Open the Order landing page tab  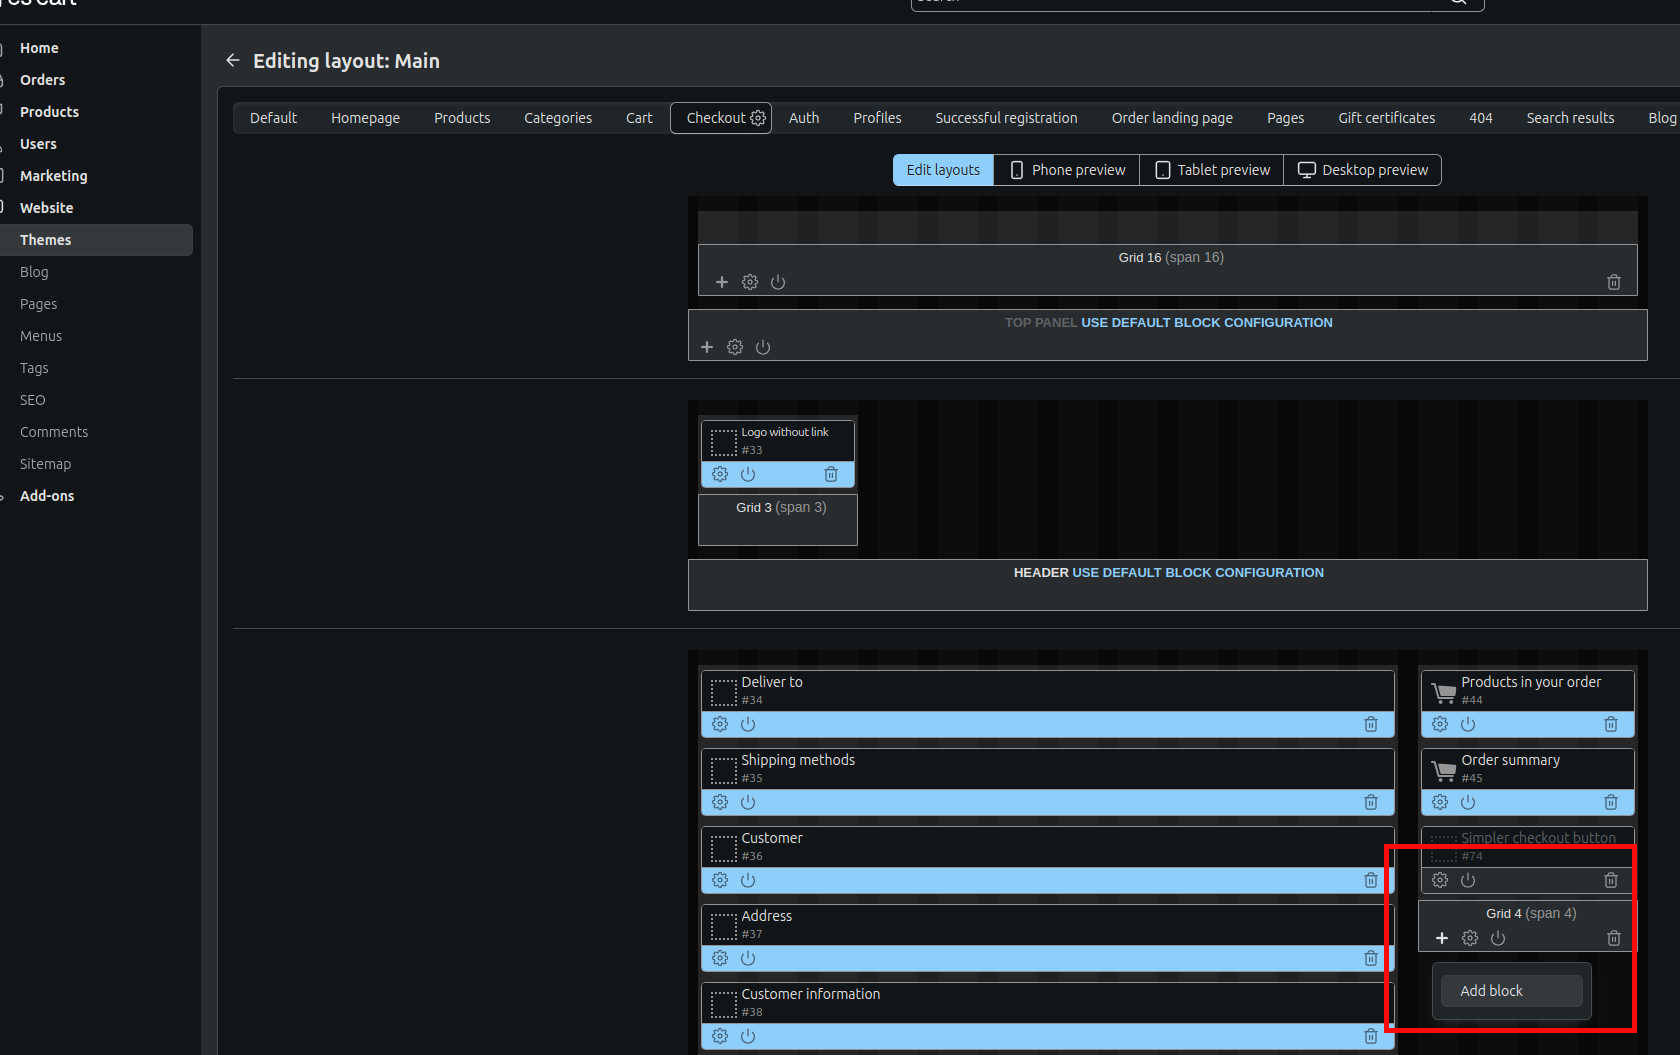tap(1172, 118)
